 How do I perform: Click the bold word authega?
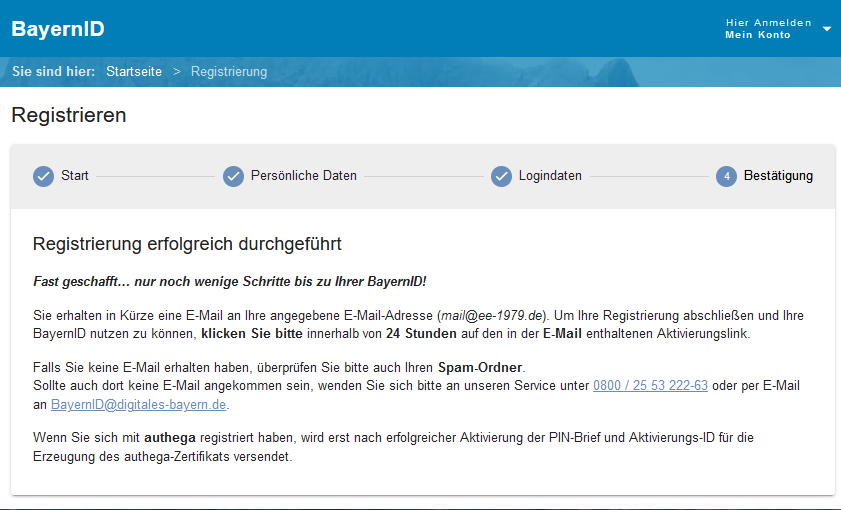[169, 438]
